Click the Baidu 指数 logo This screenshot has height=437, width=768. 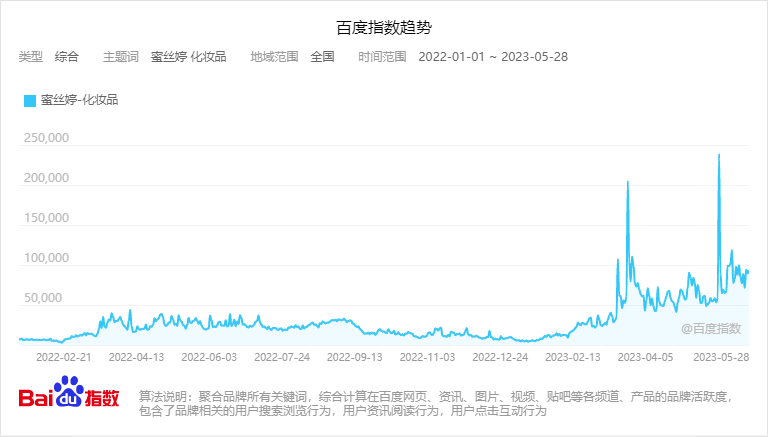[x=69, y=393]
